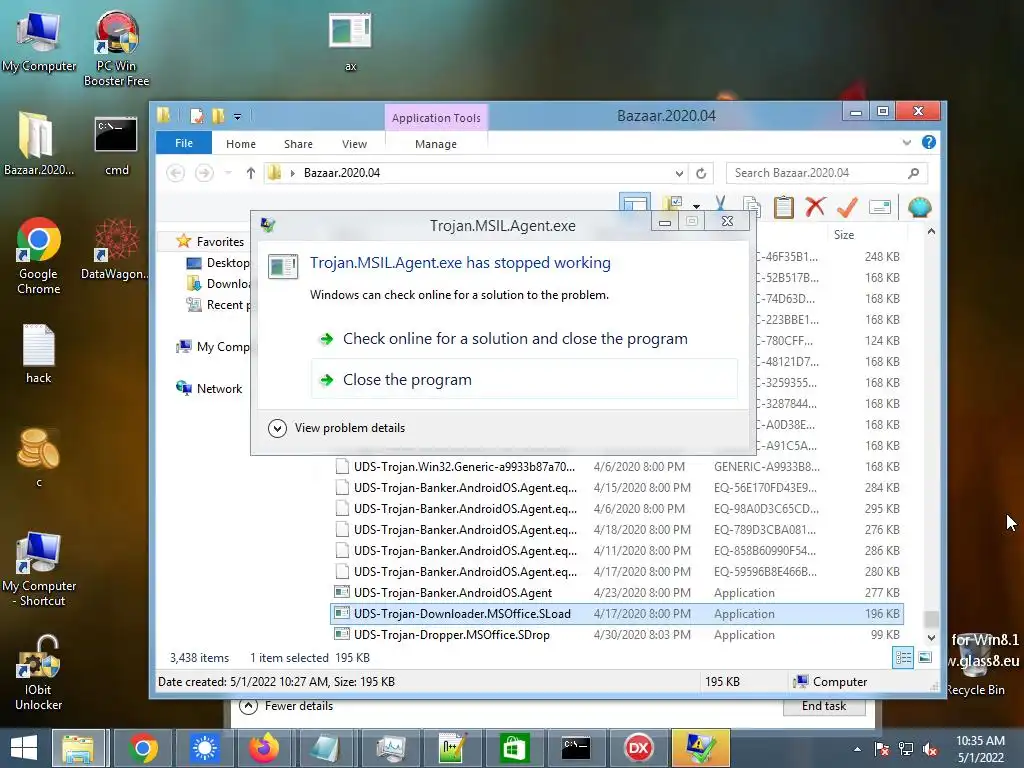Open the taskbar clock showing 10:35 AM
This screenshot has height=768, width=1024.
click(x=980, y=749)
